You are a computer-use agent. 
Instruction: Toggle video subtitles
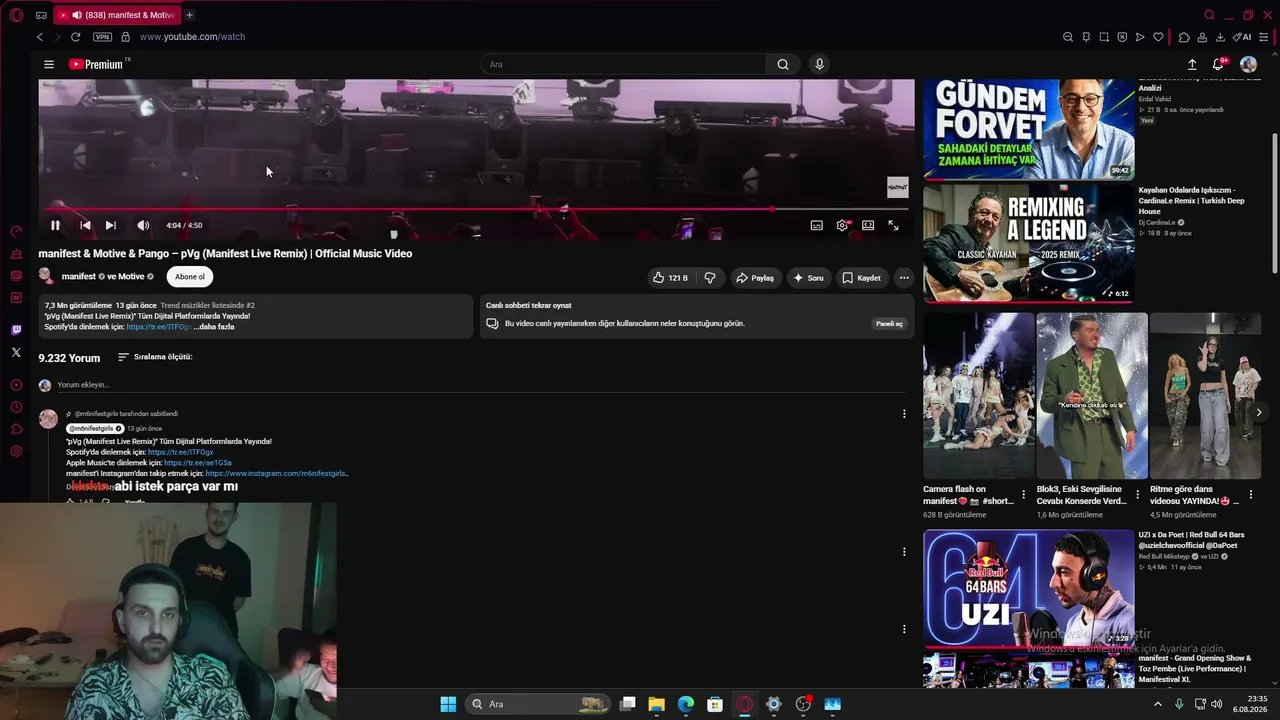tap(816, 225)
